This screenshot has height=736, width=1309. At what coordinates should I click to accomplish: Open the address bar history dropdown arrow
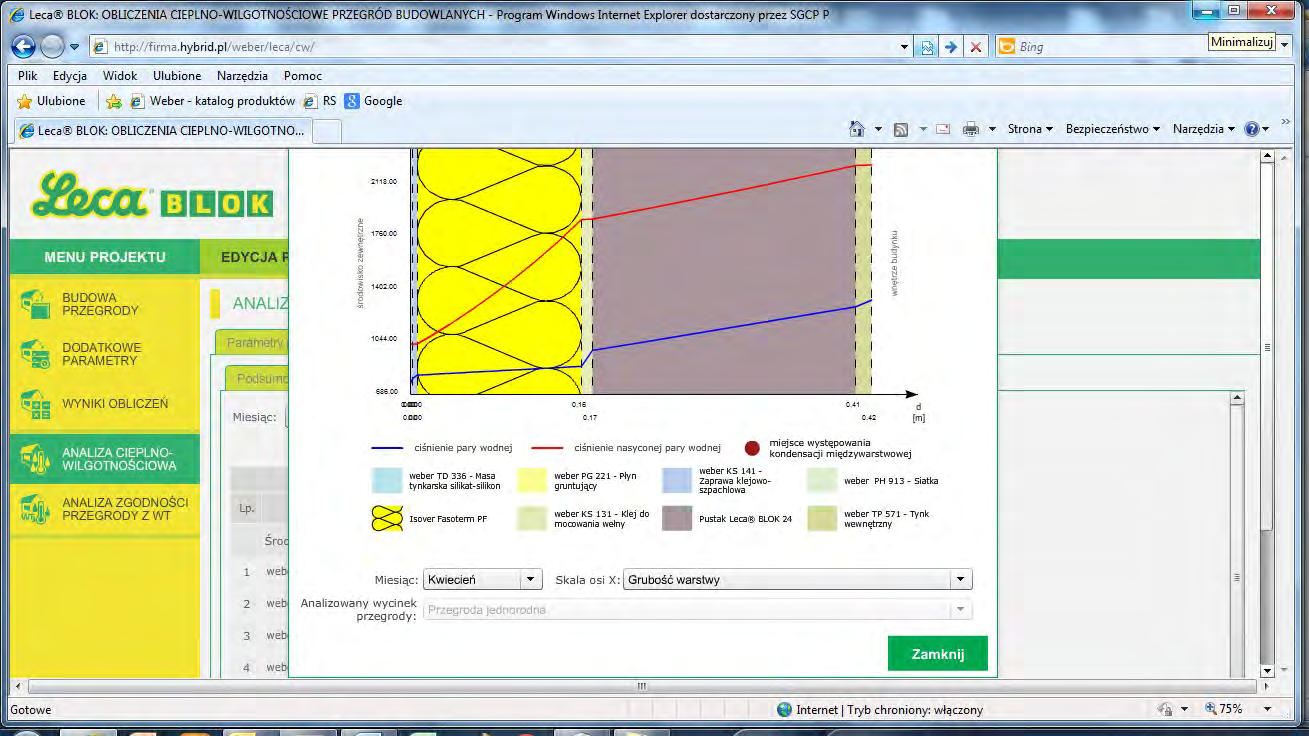pyautogui.click(x=904, y=47)
